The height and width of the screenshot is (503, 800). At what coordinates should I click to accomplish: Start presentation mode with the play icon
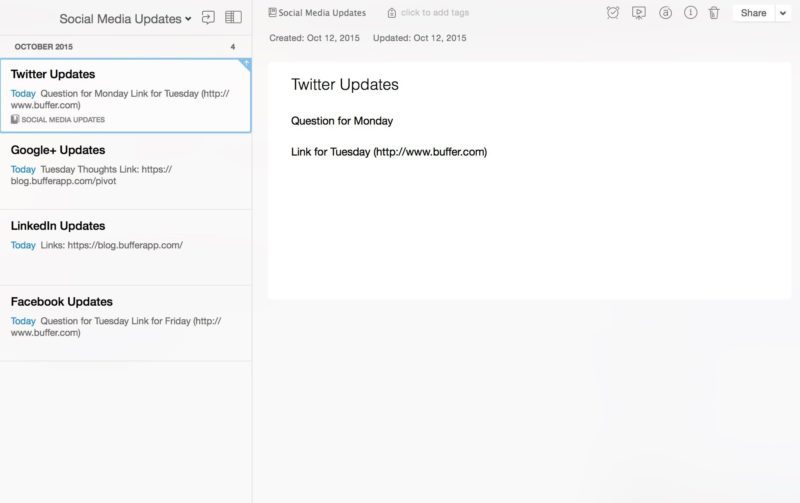[x=639, y=13]
